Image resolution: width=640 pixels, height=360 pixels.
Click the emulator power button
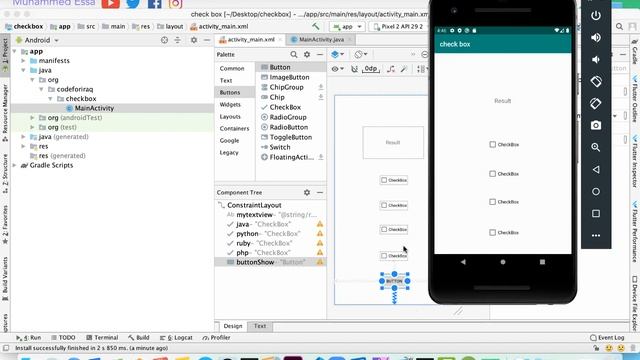pos(596,16)
